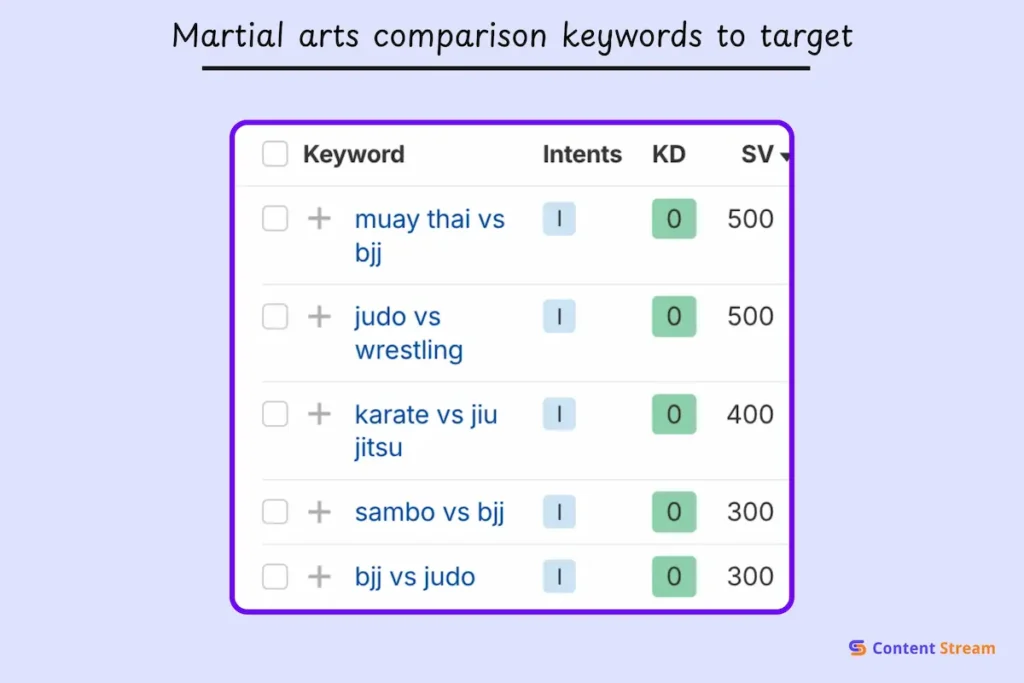Click the intent badge on the "bjj vs judo" row
This screenshot has height=683, width=1024.
[559, 576]
